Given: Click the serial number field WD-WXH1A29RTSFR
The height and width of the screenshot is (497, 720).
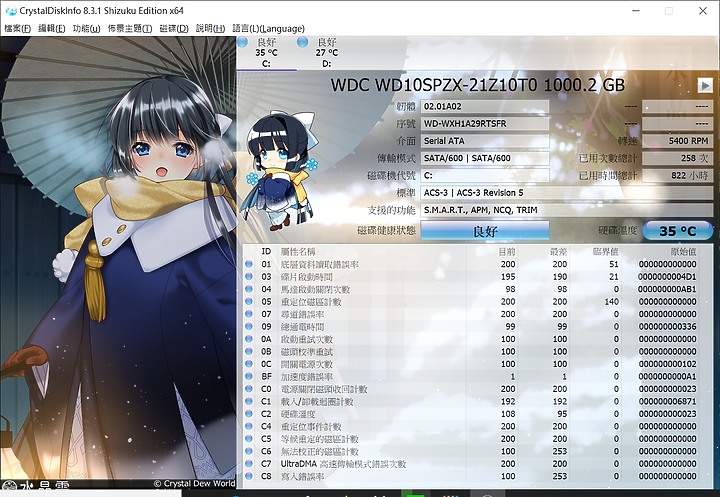Looking at the screenshot, I should [485, 124].
